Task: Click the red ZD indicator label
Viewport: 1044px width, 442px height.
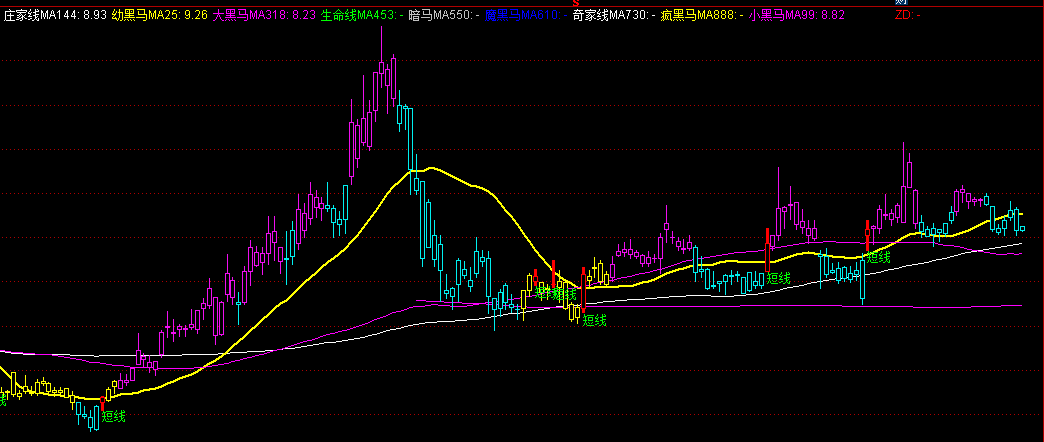Action: (906, 16)
